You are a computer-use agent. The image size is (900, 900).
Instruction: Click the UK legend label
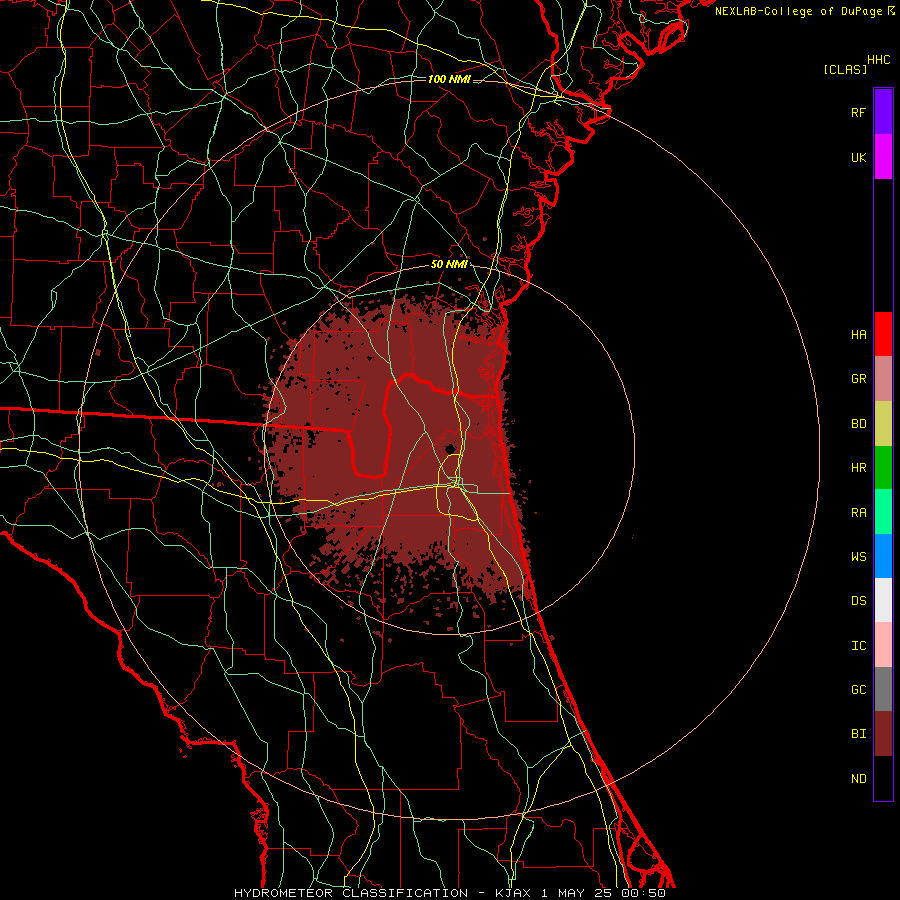[x=858, y=158]
